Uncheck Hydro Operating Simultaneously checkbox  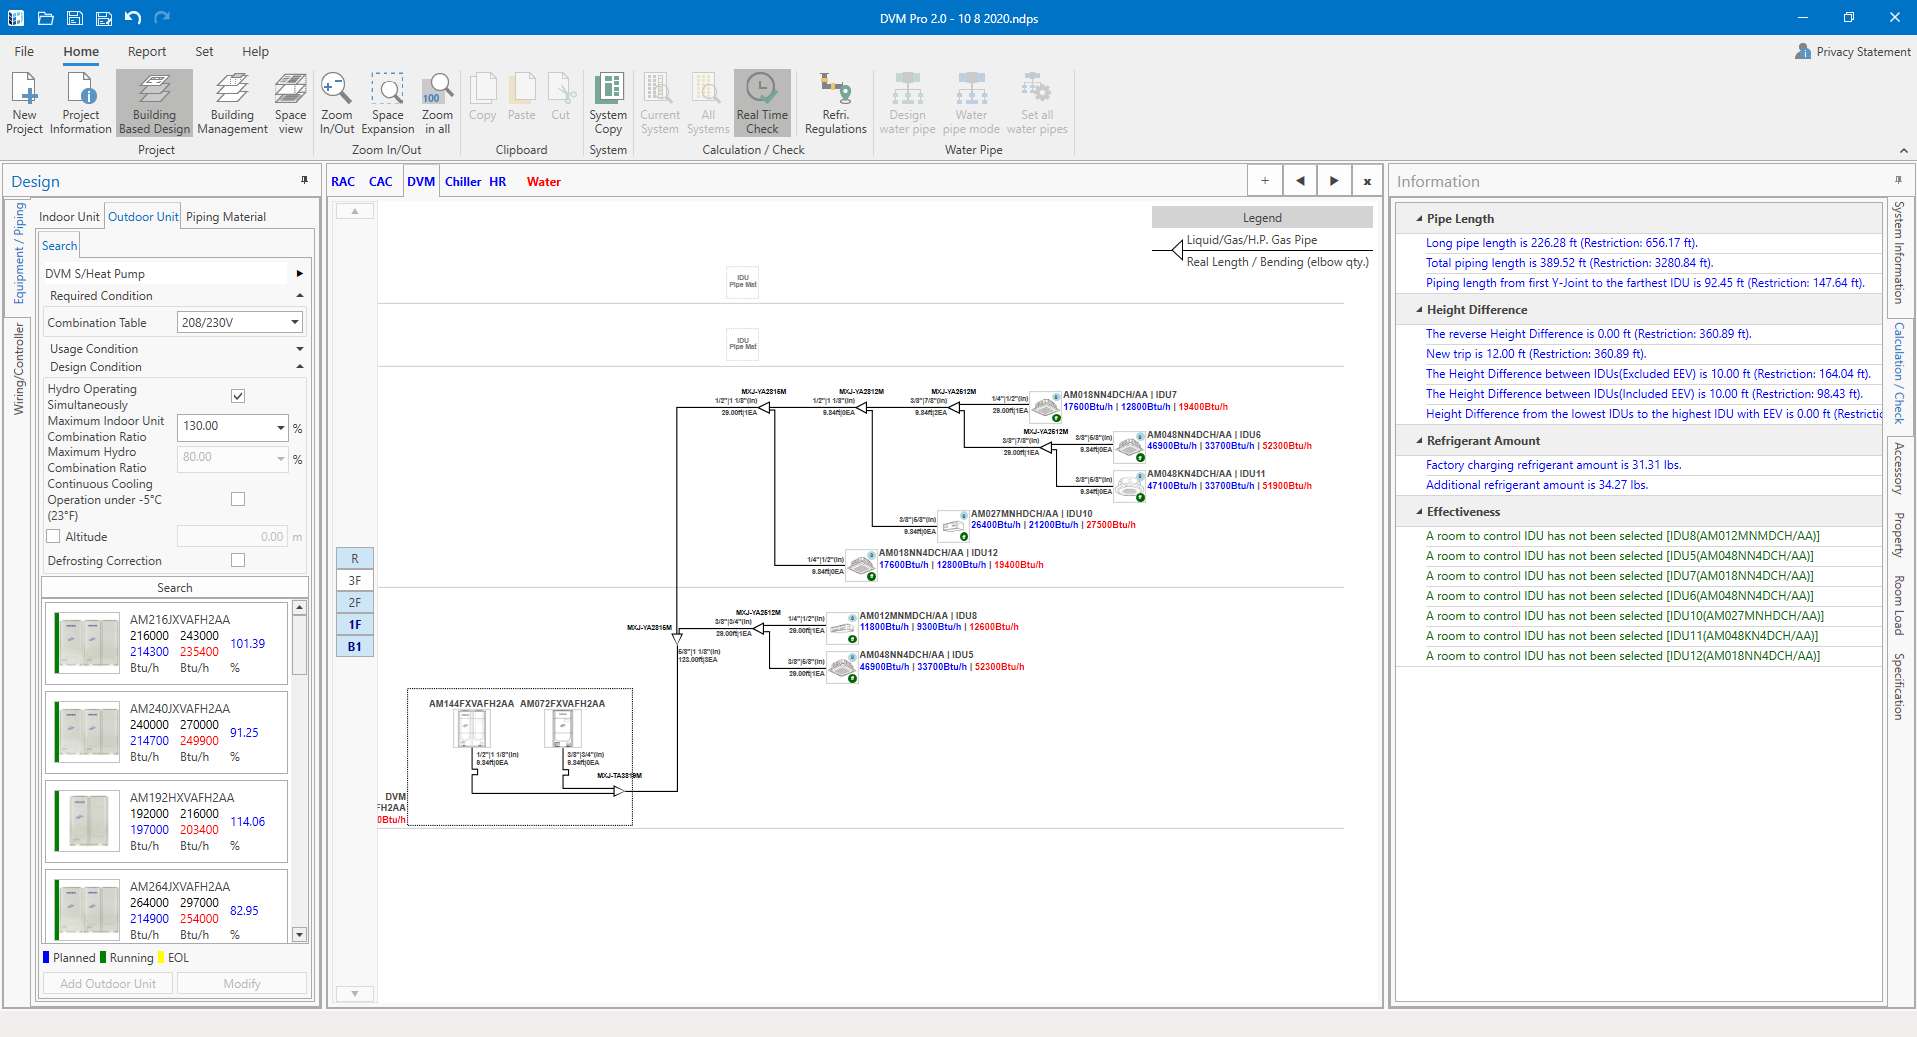pos(238,396)
